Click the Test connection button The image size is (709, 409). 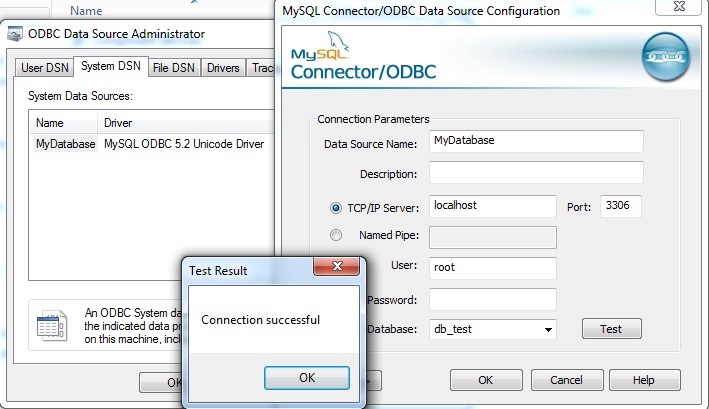click(611, 329)
